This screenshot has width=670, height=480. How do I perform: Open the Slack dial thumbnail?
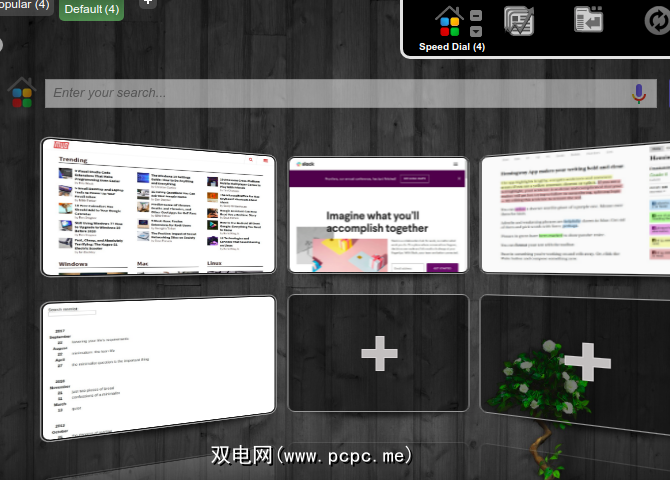pyautogui.click(x=378, y=214)
